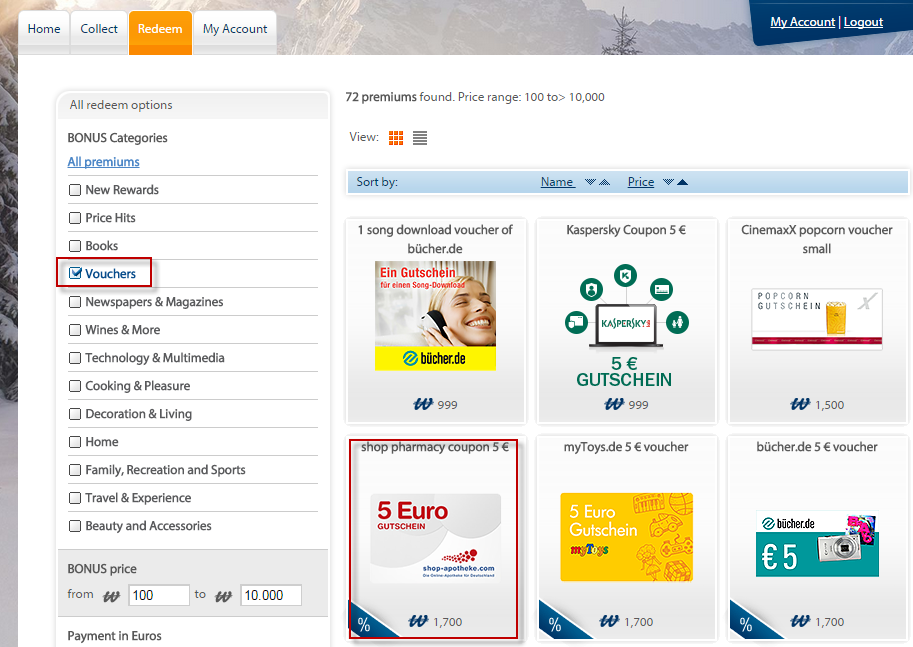Open bücher.de song download voucher image

436,316
